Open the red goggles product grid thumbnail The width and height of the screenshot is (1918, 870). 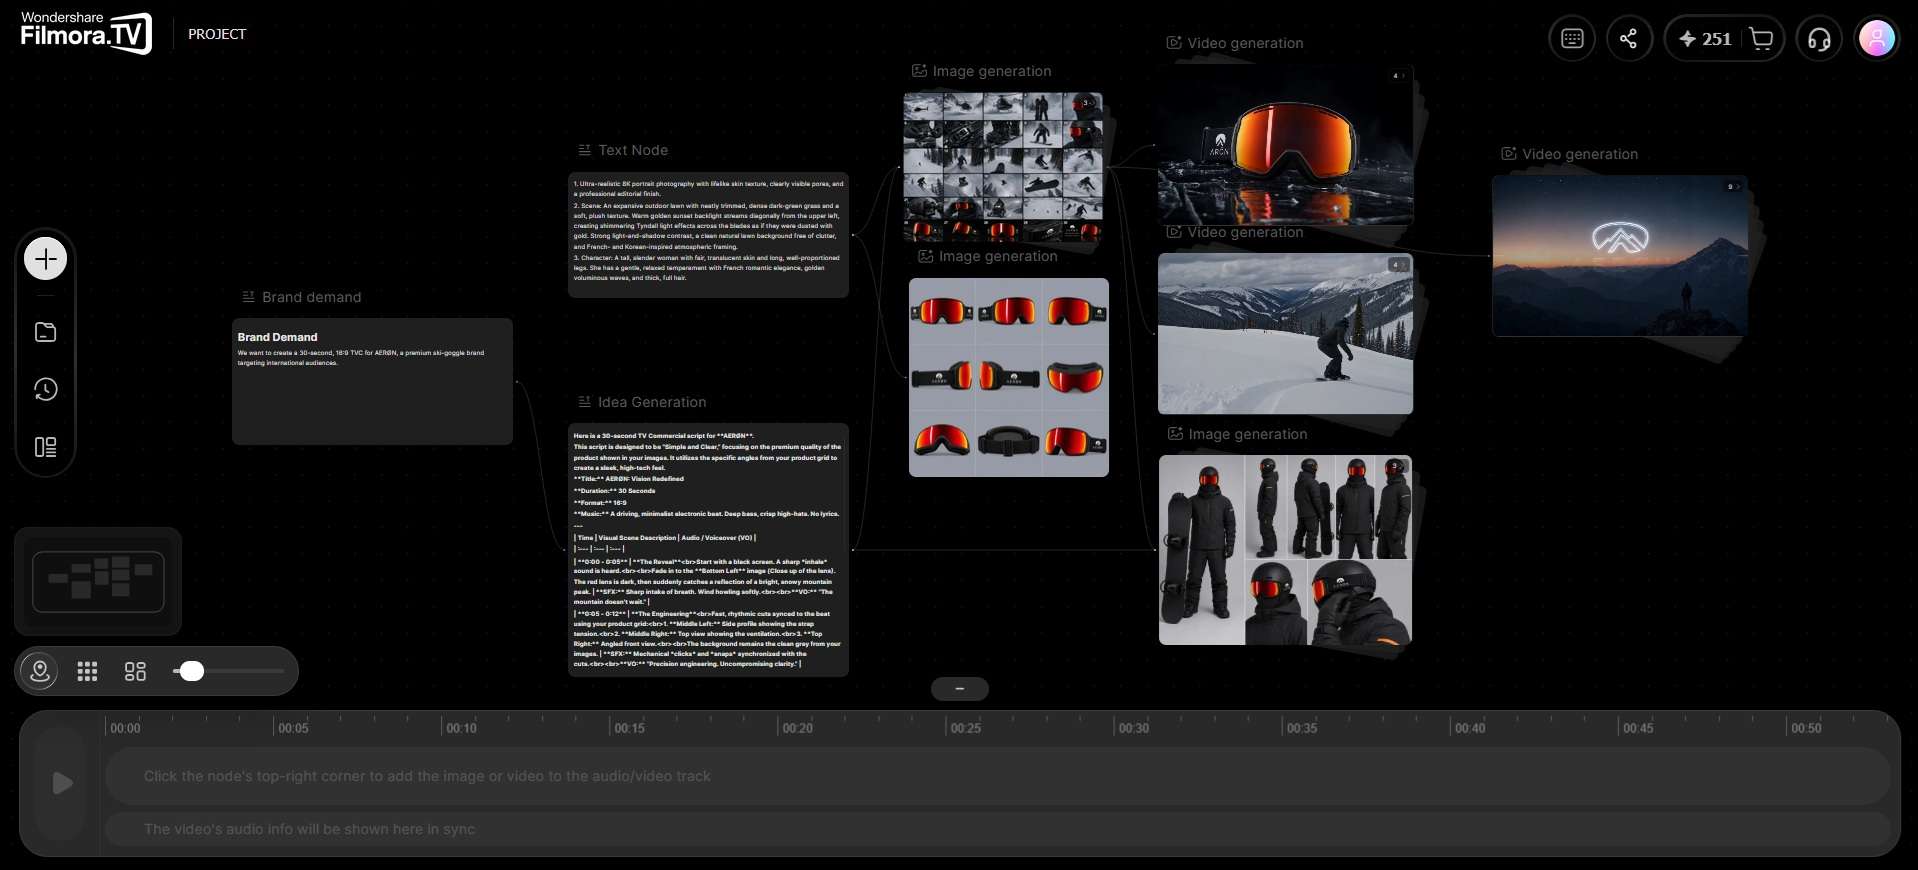[x=1009, y=377]
